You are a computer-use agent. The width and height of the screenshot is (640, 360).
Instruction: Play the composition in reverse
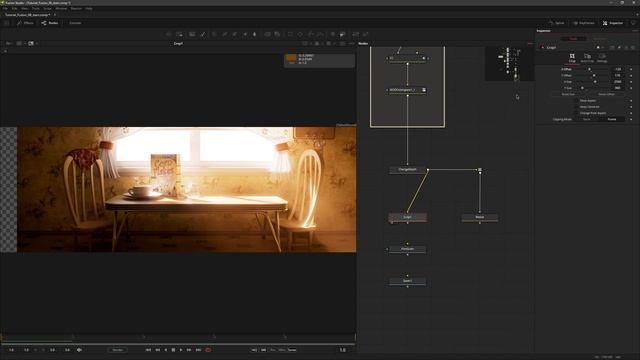166,350
